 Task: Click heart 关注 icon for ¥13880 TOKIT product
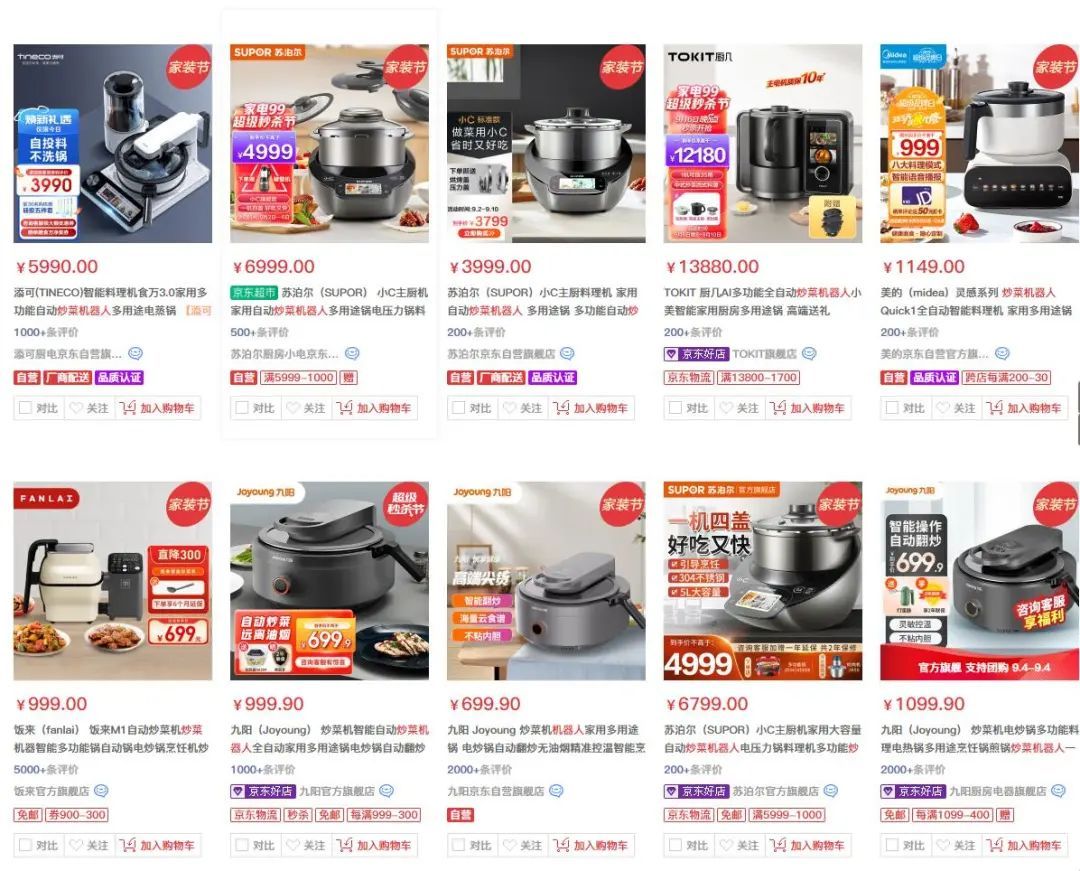point(727,408)
